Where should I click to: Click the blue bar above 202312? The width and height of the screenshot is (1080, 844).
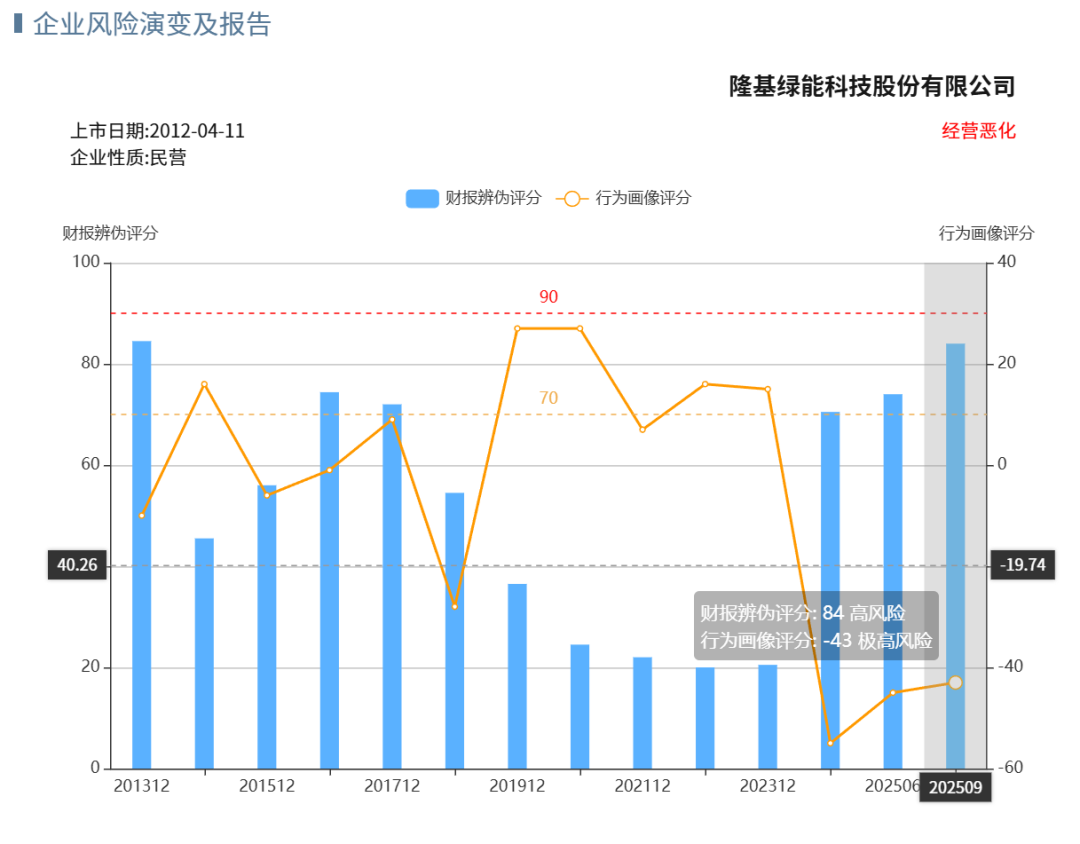pyautogui.click(x=768, y=717)
